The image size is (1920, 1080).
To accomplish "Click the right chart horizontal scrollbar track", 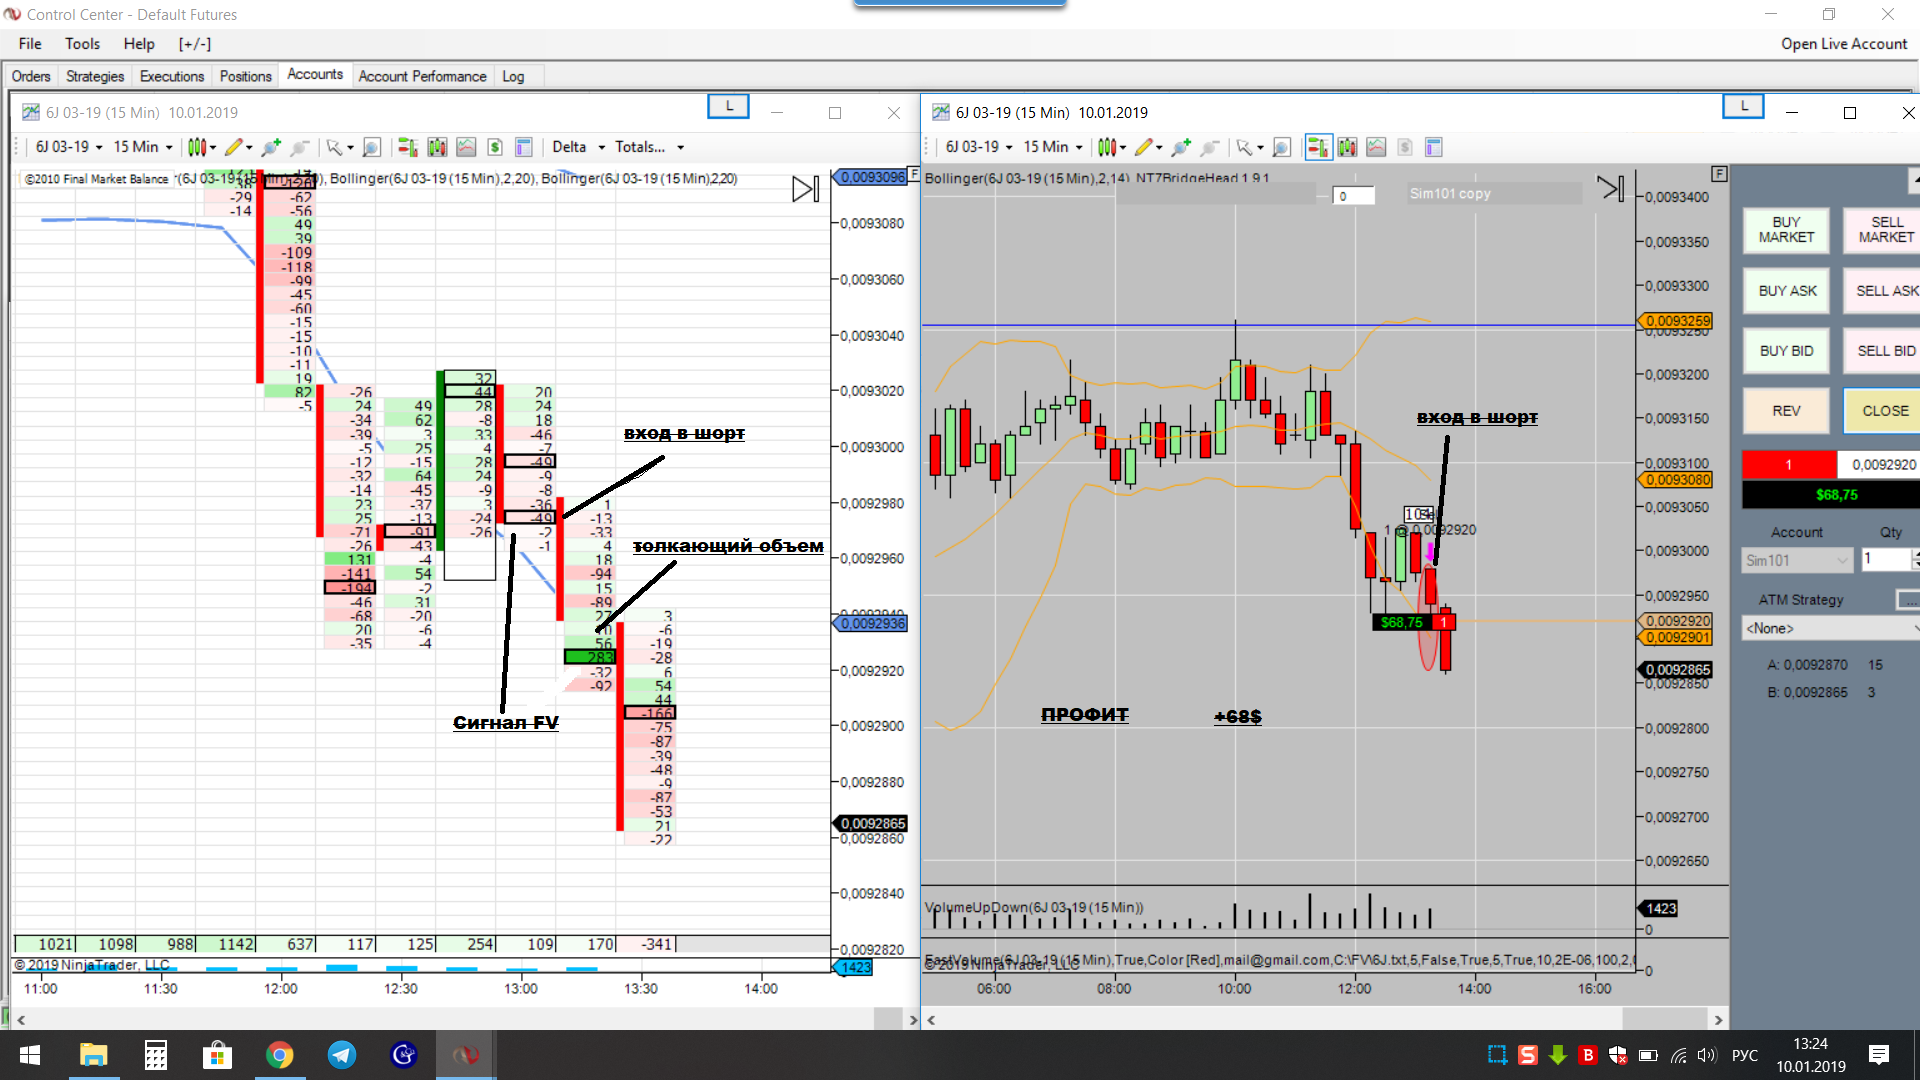I will coord(1280,1019).
